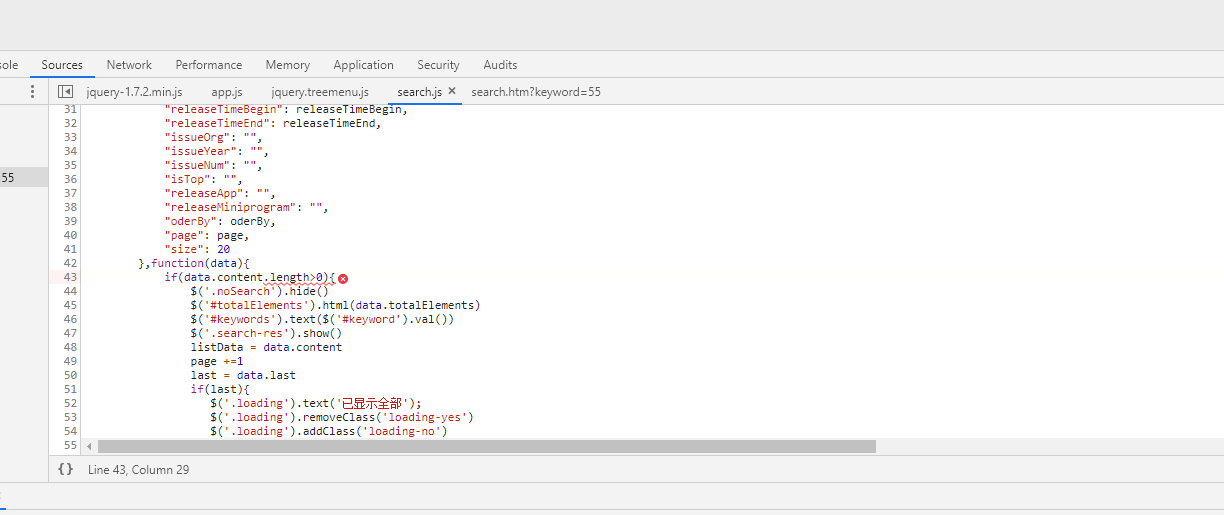Screen dimensions: 1224x515
Task: Open the Security panel tab
Action: [438, 65]
